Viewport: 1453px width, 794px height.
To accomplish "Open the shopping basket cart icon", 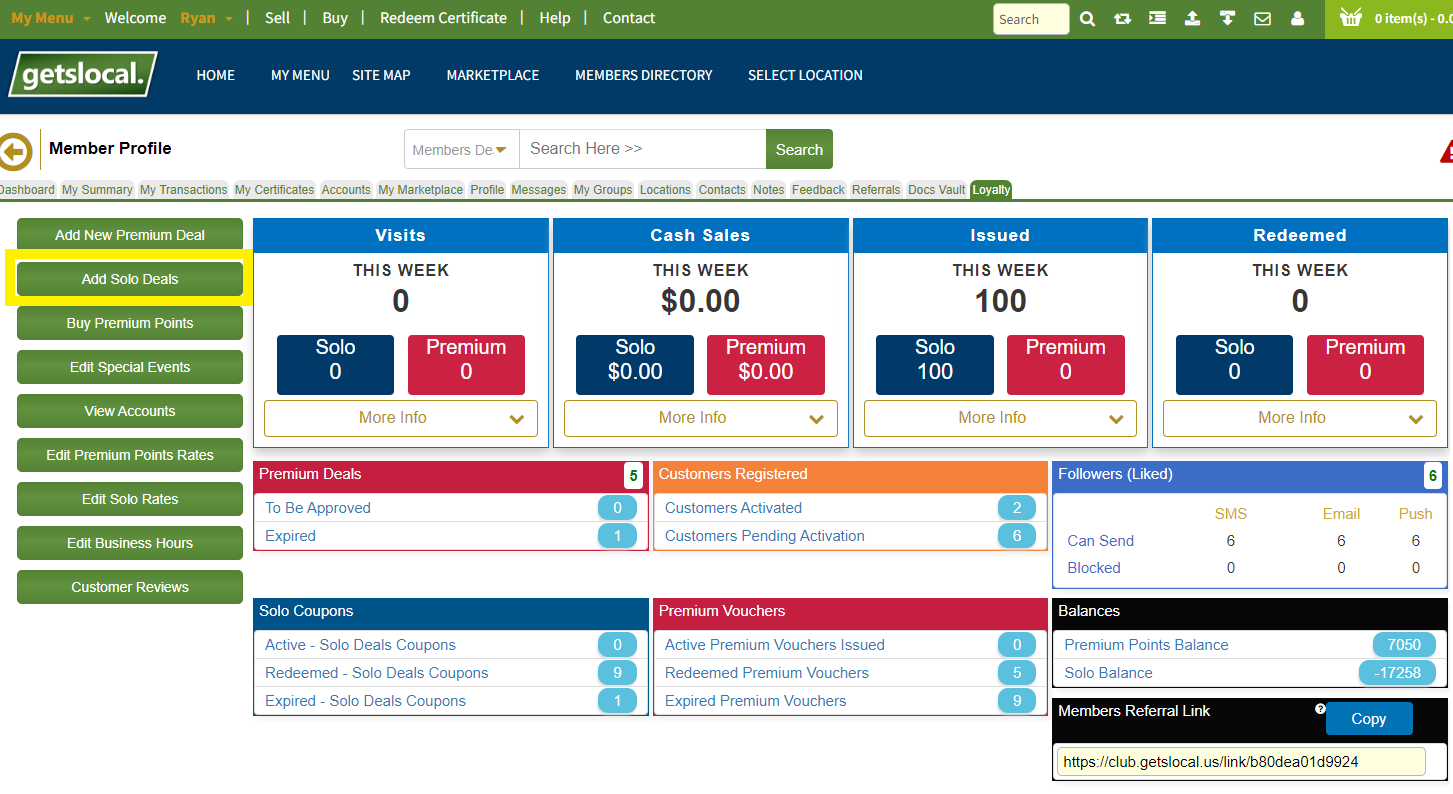I will pos(1351,17).
